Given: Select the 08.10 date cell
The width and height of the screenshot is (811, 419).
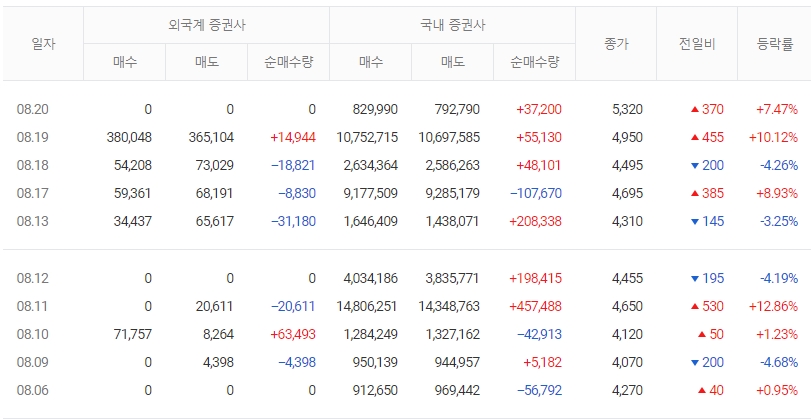Looking at the screenshot, I should [33, 334].
